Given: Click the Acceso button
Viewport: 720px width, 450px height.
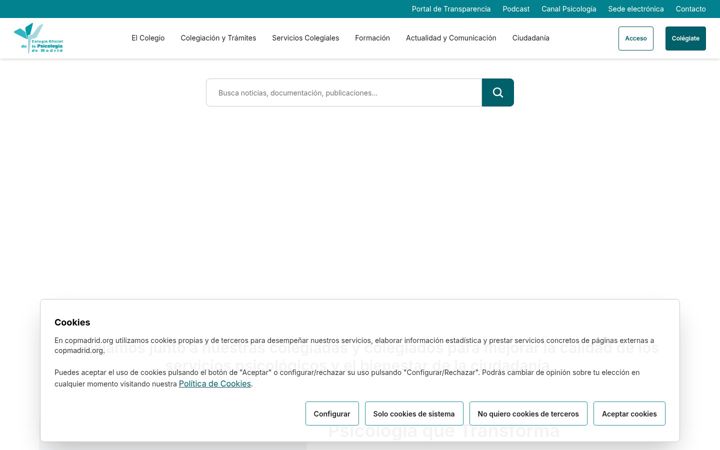Looking at the screenshot, I should 636,38.
